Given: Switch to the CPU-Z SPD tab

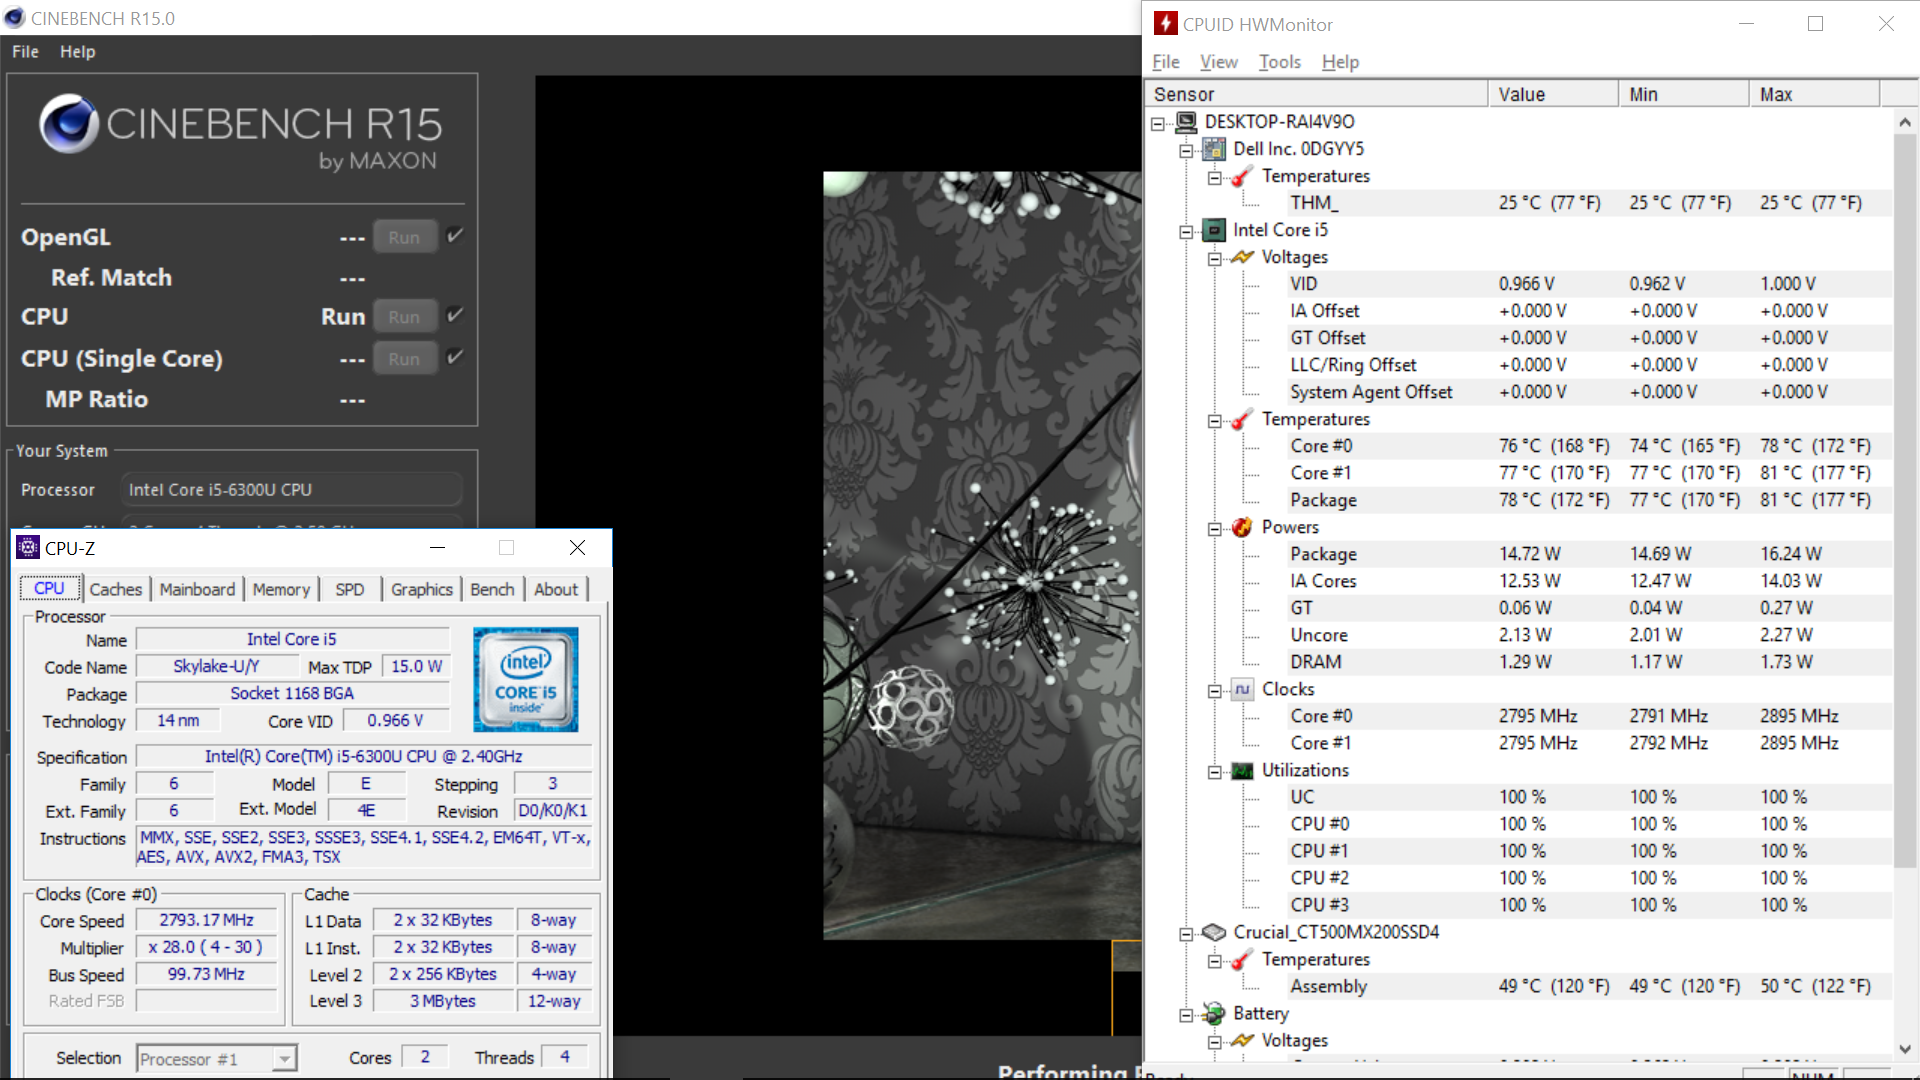Looking at the screenshot, I should 350,589.
